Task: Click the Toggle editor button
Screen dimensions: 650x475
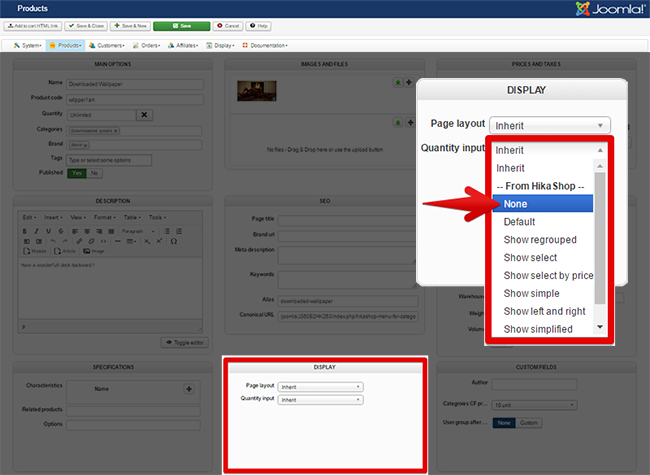Action: (x=183, y=342)
